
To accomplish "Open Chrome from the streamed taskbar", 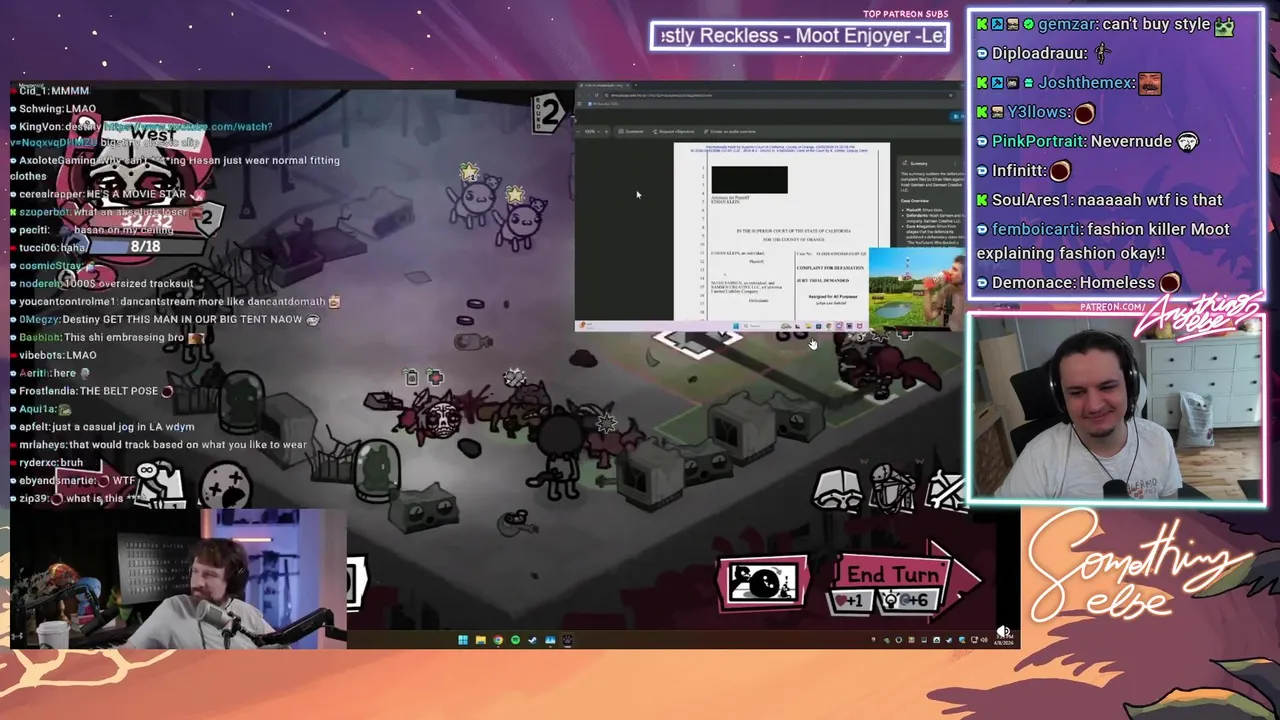I will tap(498, 640).
